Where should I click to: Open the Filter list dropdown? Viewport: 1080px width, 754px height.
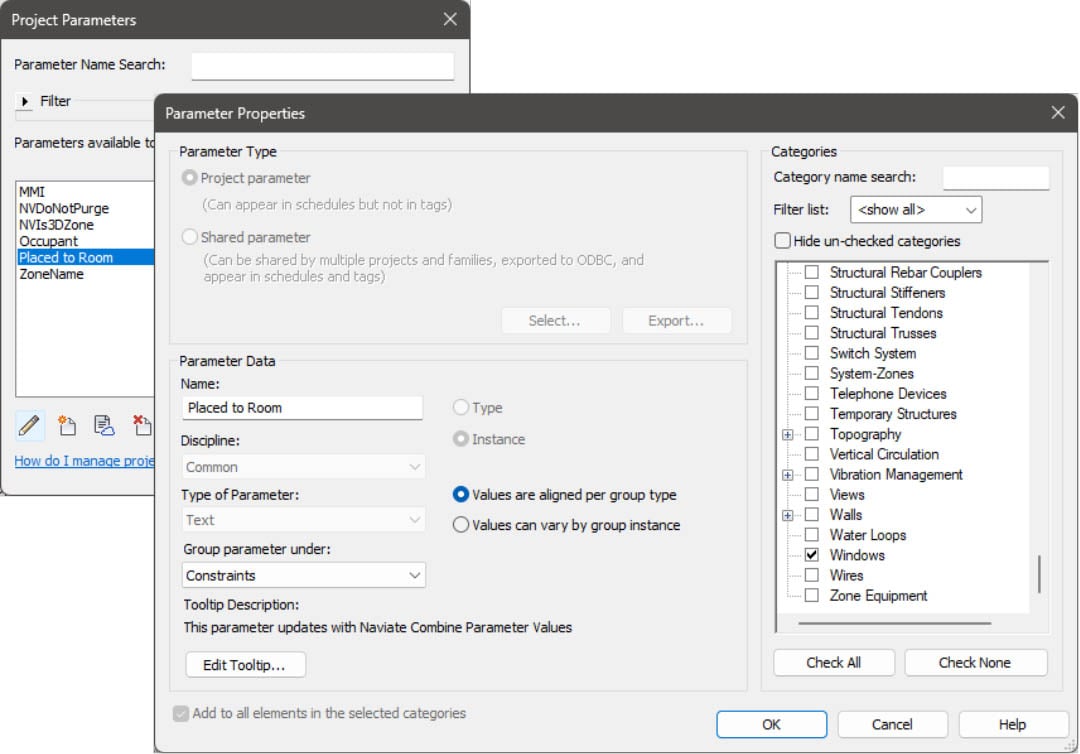(915, 210)
